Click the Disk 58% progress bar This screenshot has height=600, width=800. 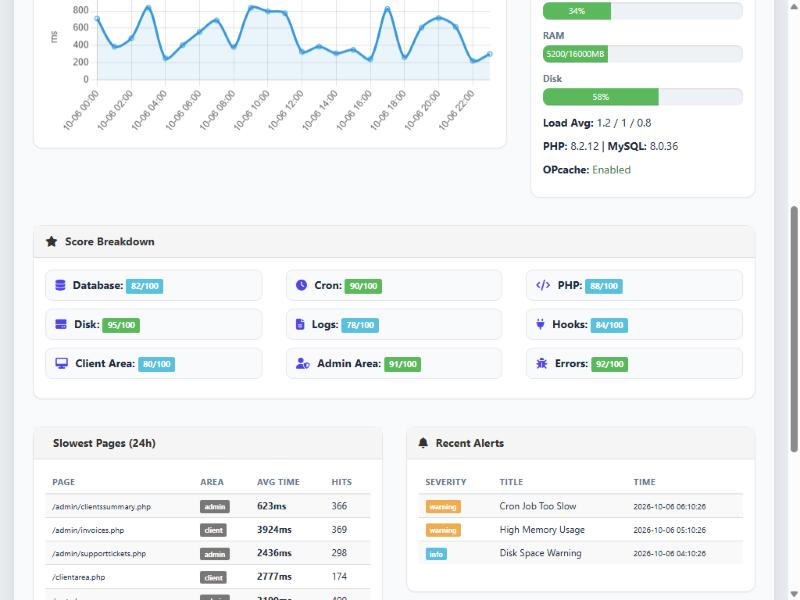point(643,96)
